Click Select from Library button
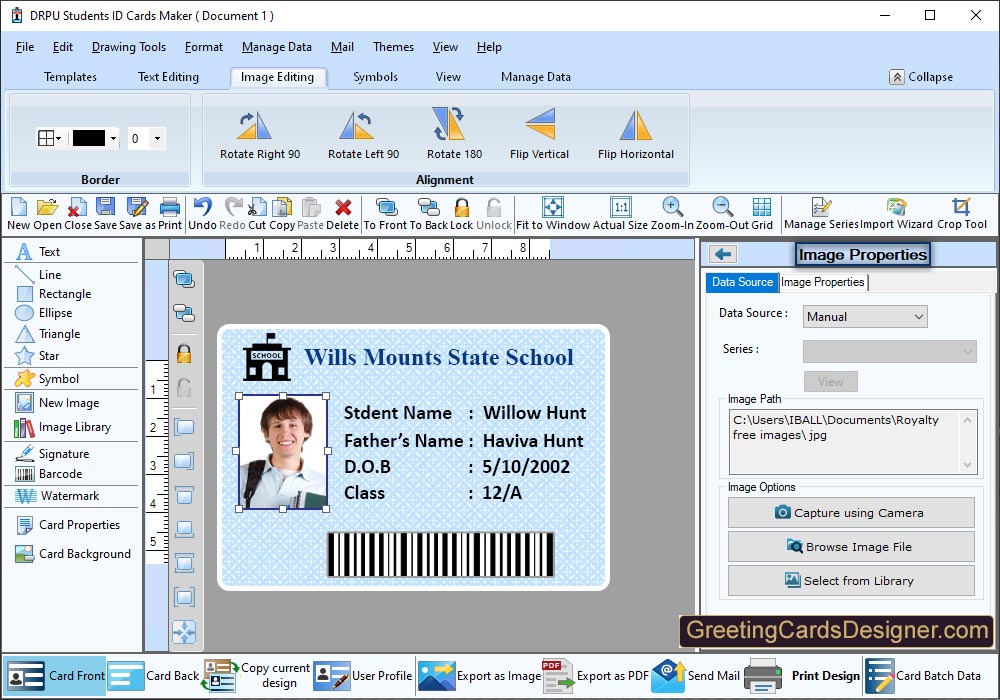 point(851,581)
